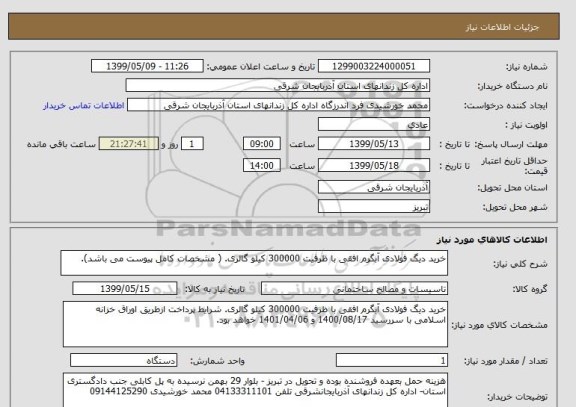Click the ایجاد کننده درخواست field
Image resolution: width=576 pixels, height=407 pixels.
278,105
